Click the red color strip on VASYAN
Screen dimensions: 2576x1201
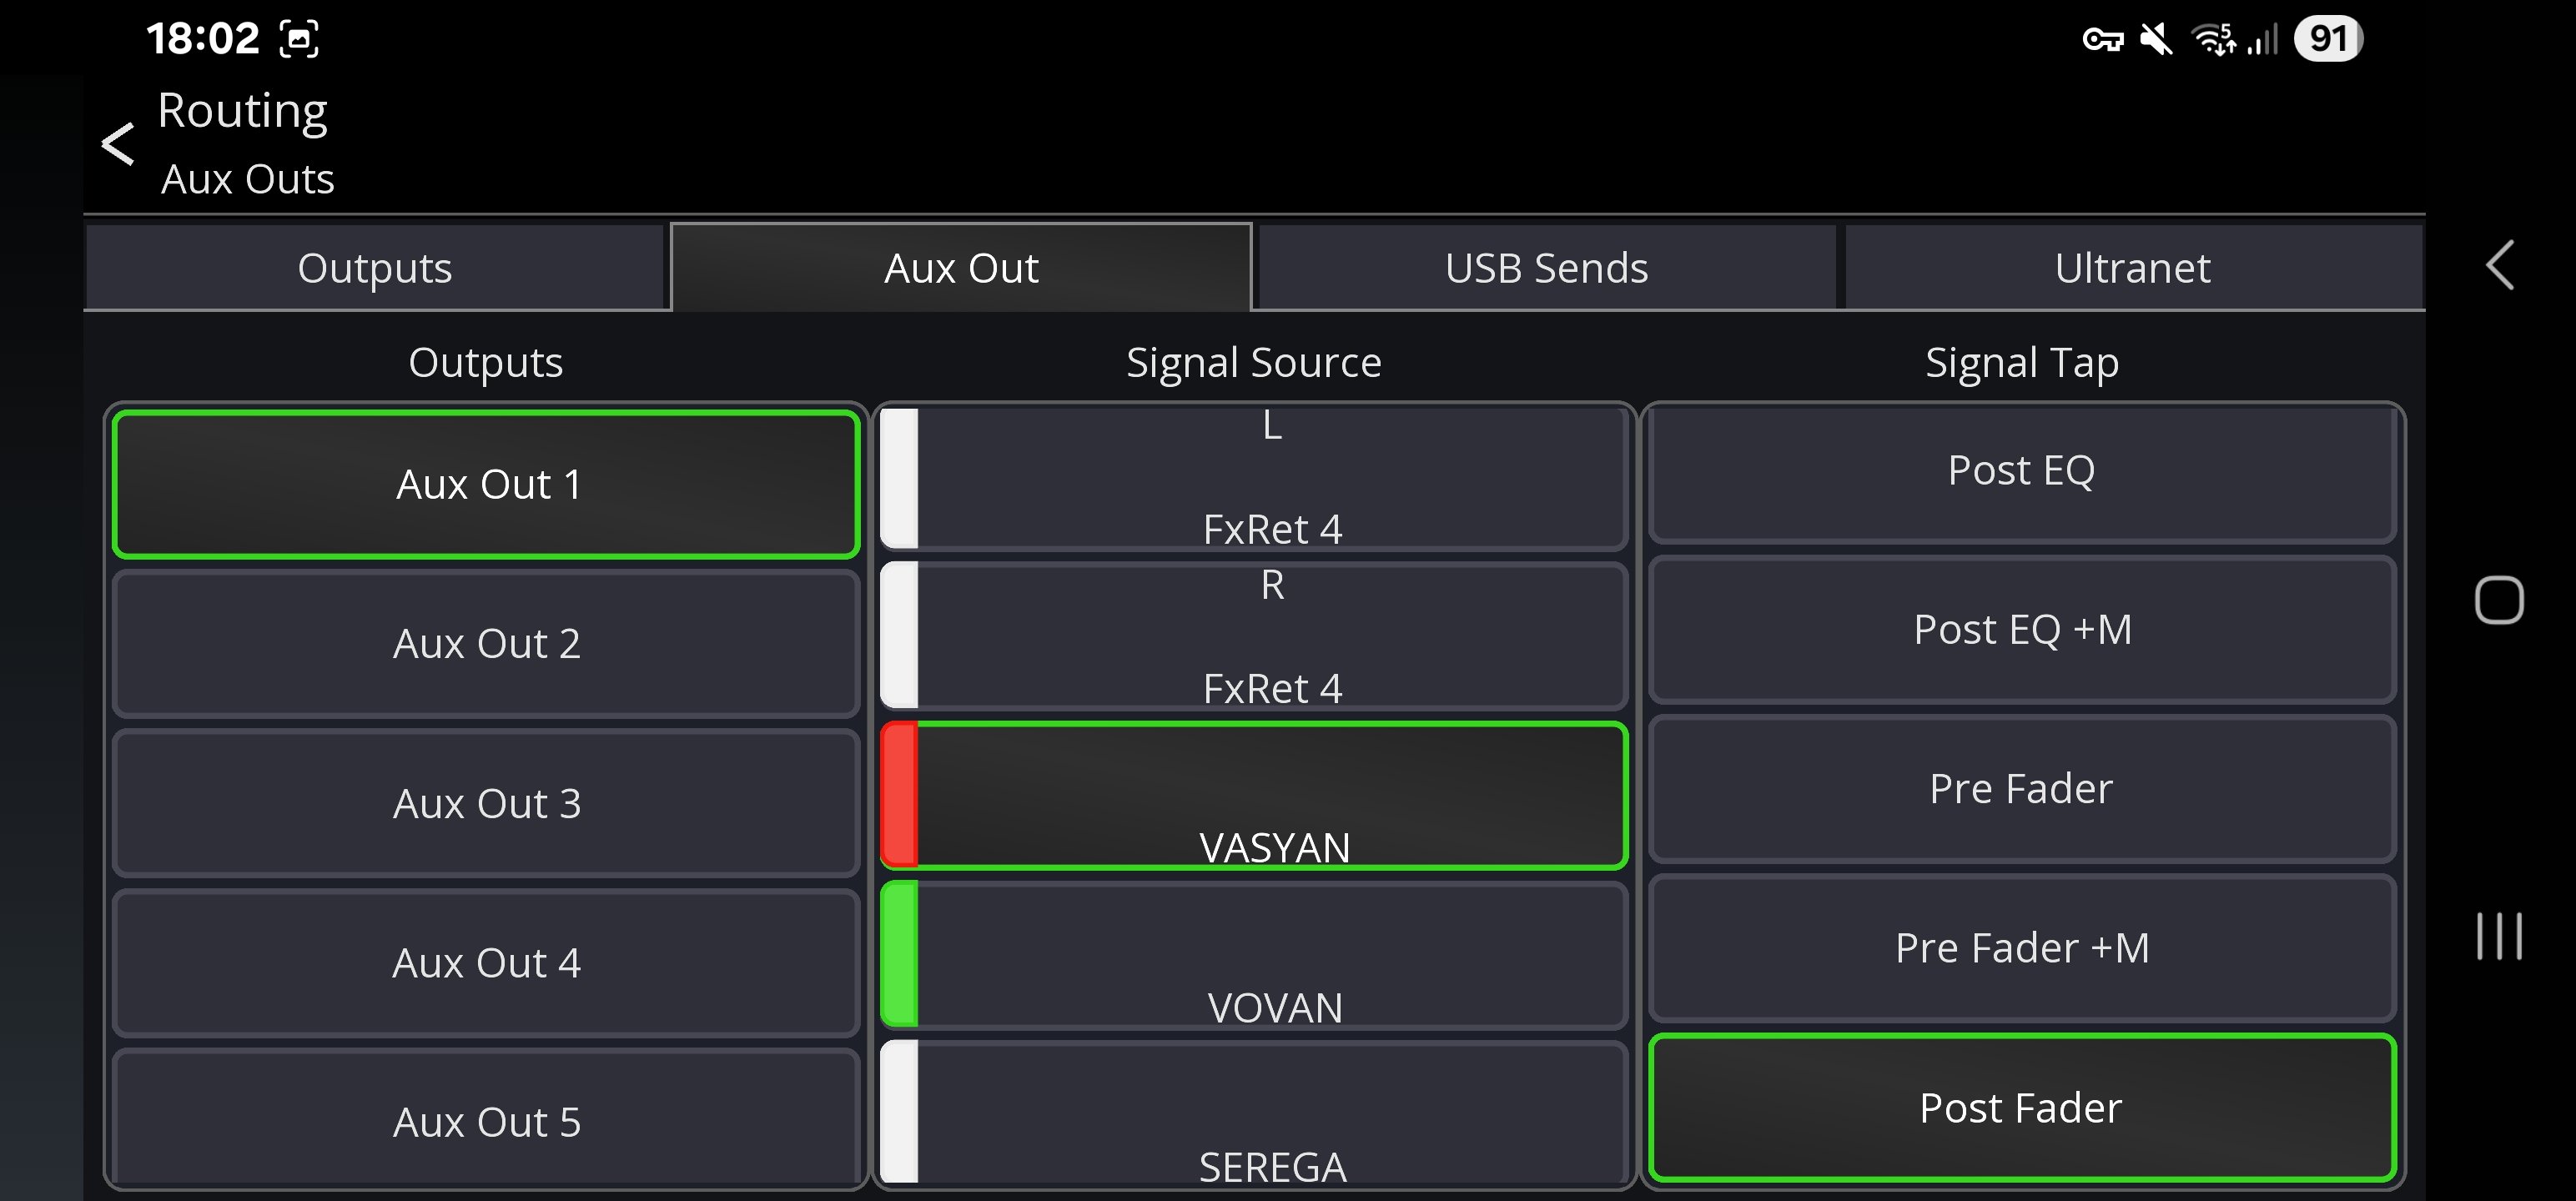(x=899, y=795)
